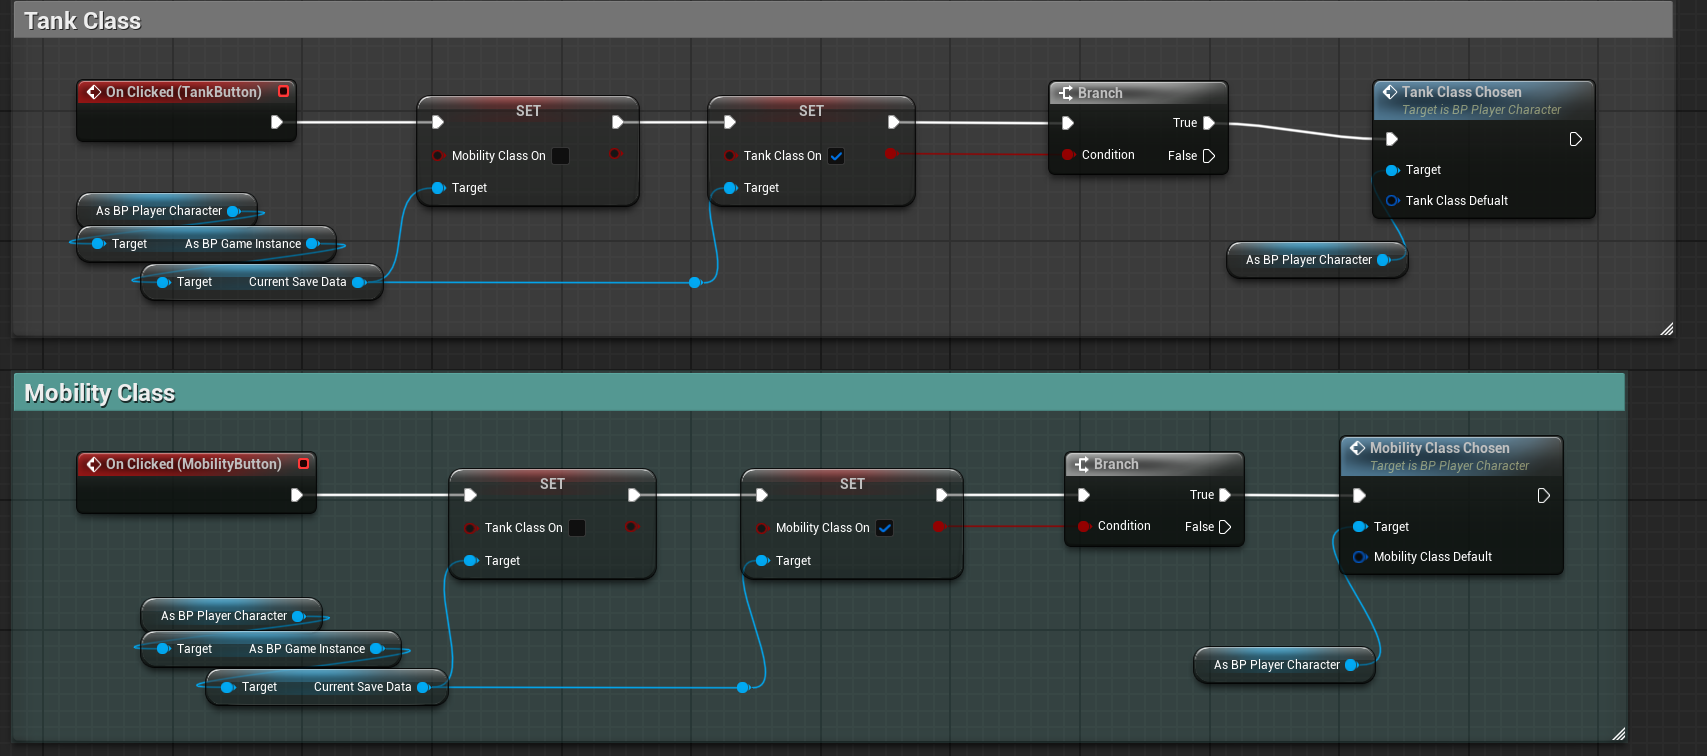The height and width of the screenshot is (756, 1707).
Task: Click the Target pin of SET Tank Class On in the Tank Class group
Action: pyautogui.click(x=730, y=188)
